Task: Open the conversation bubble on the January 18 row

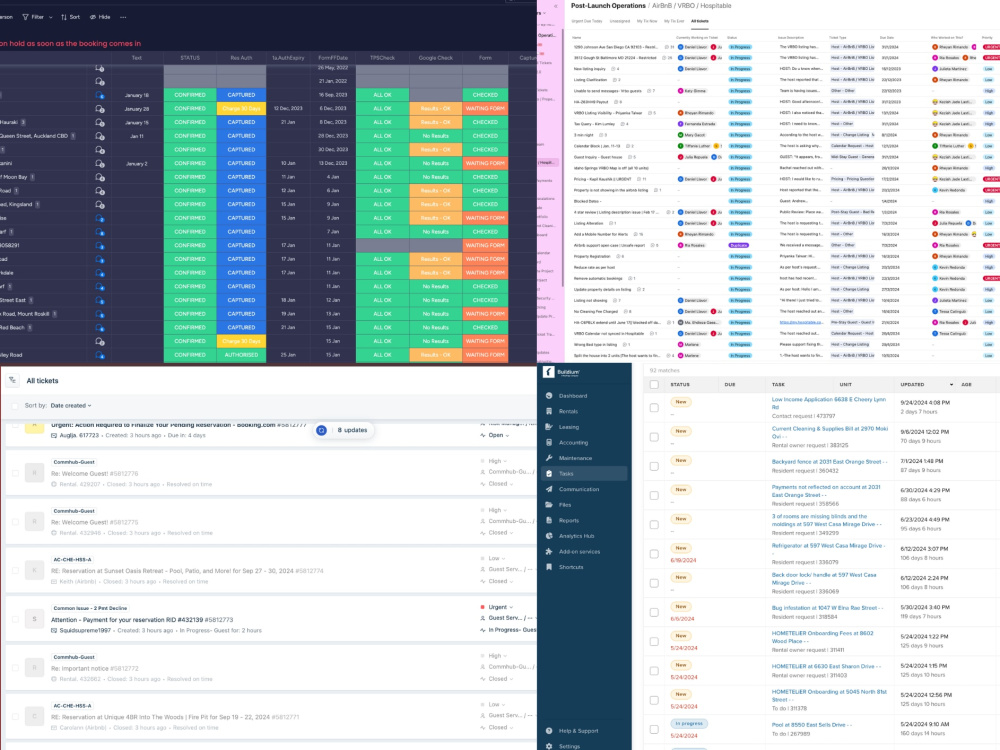Action: click(99, 95)
